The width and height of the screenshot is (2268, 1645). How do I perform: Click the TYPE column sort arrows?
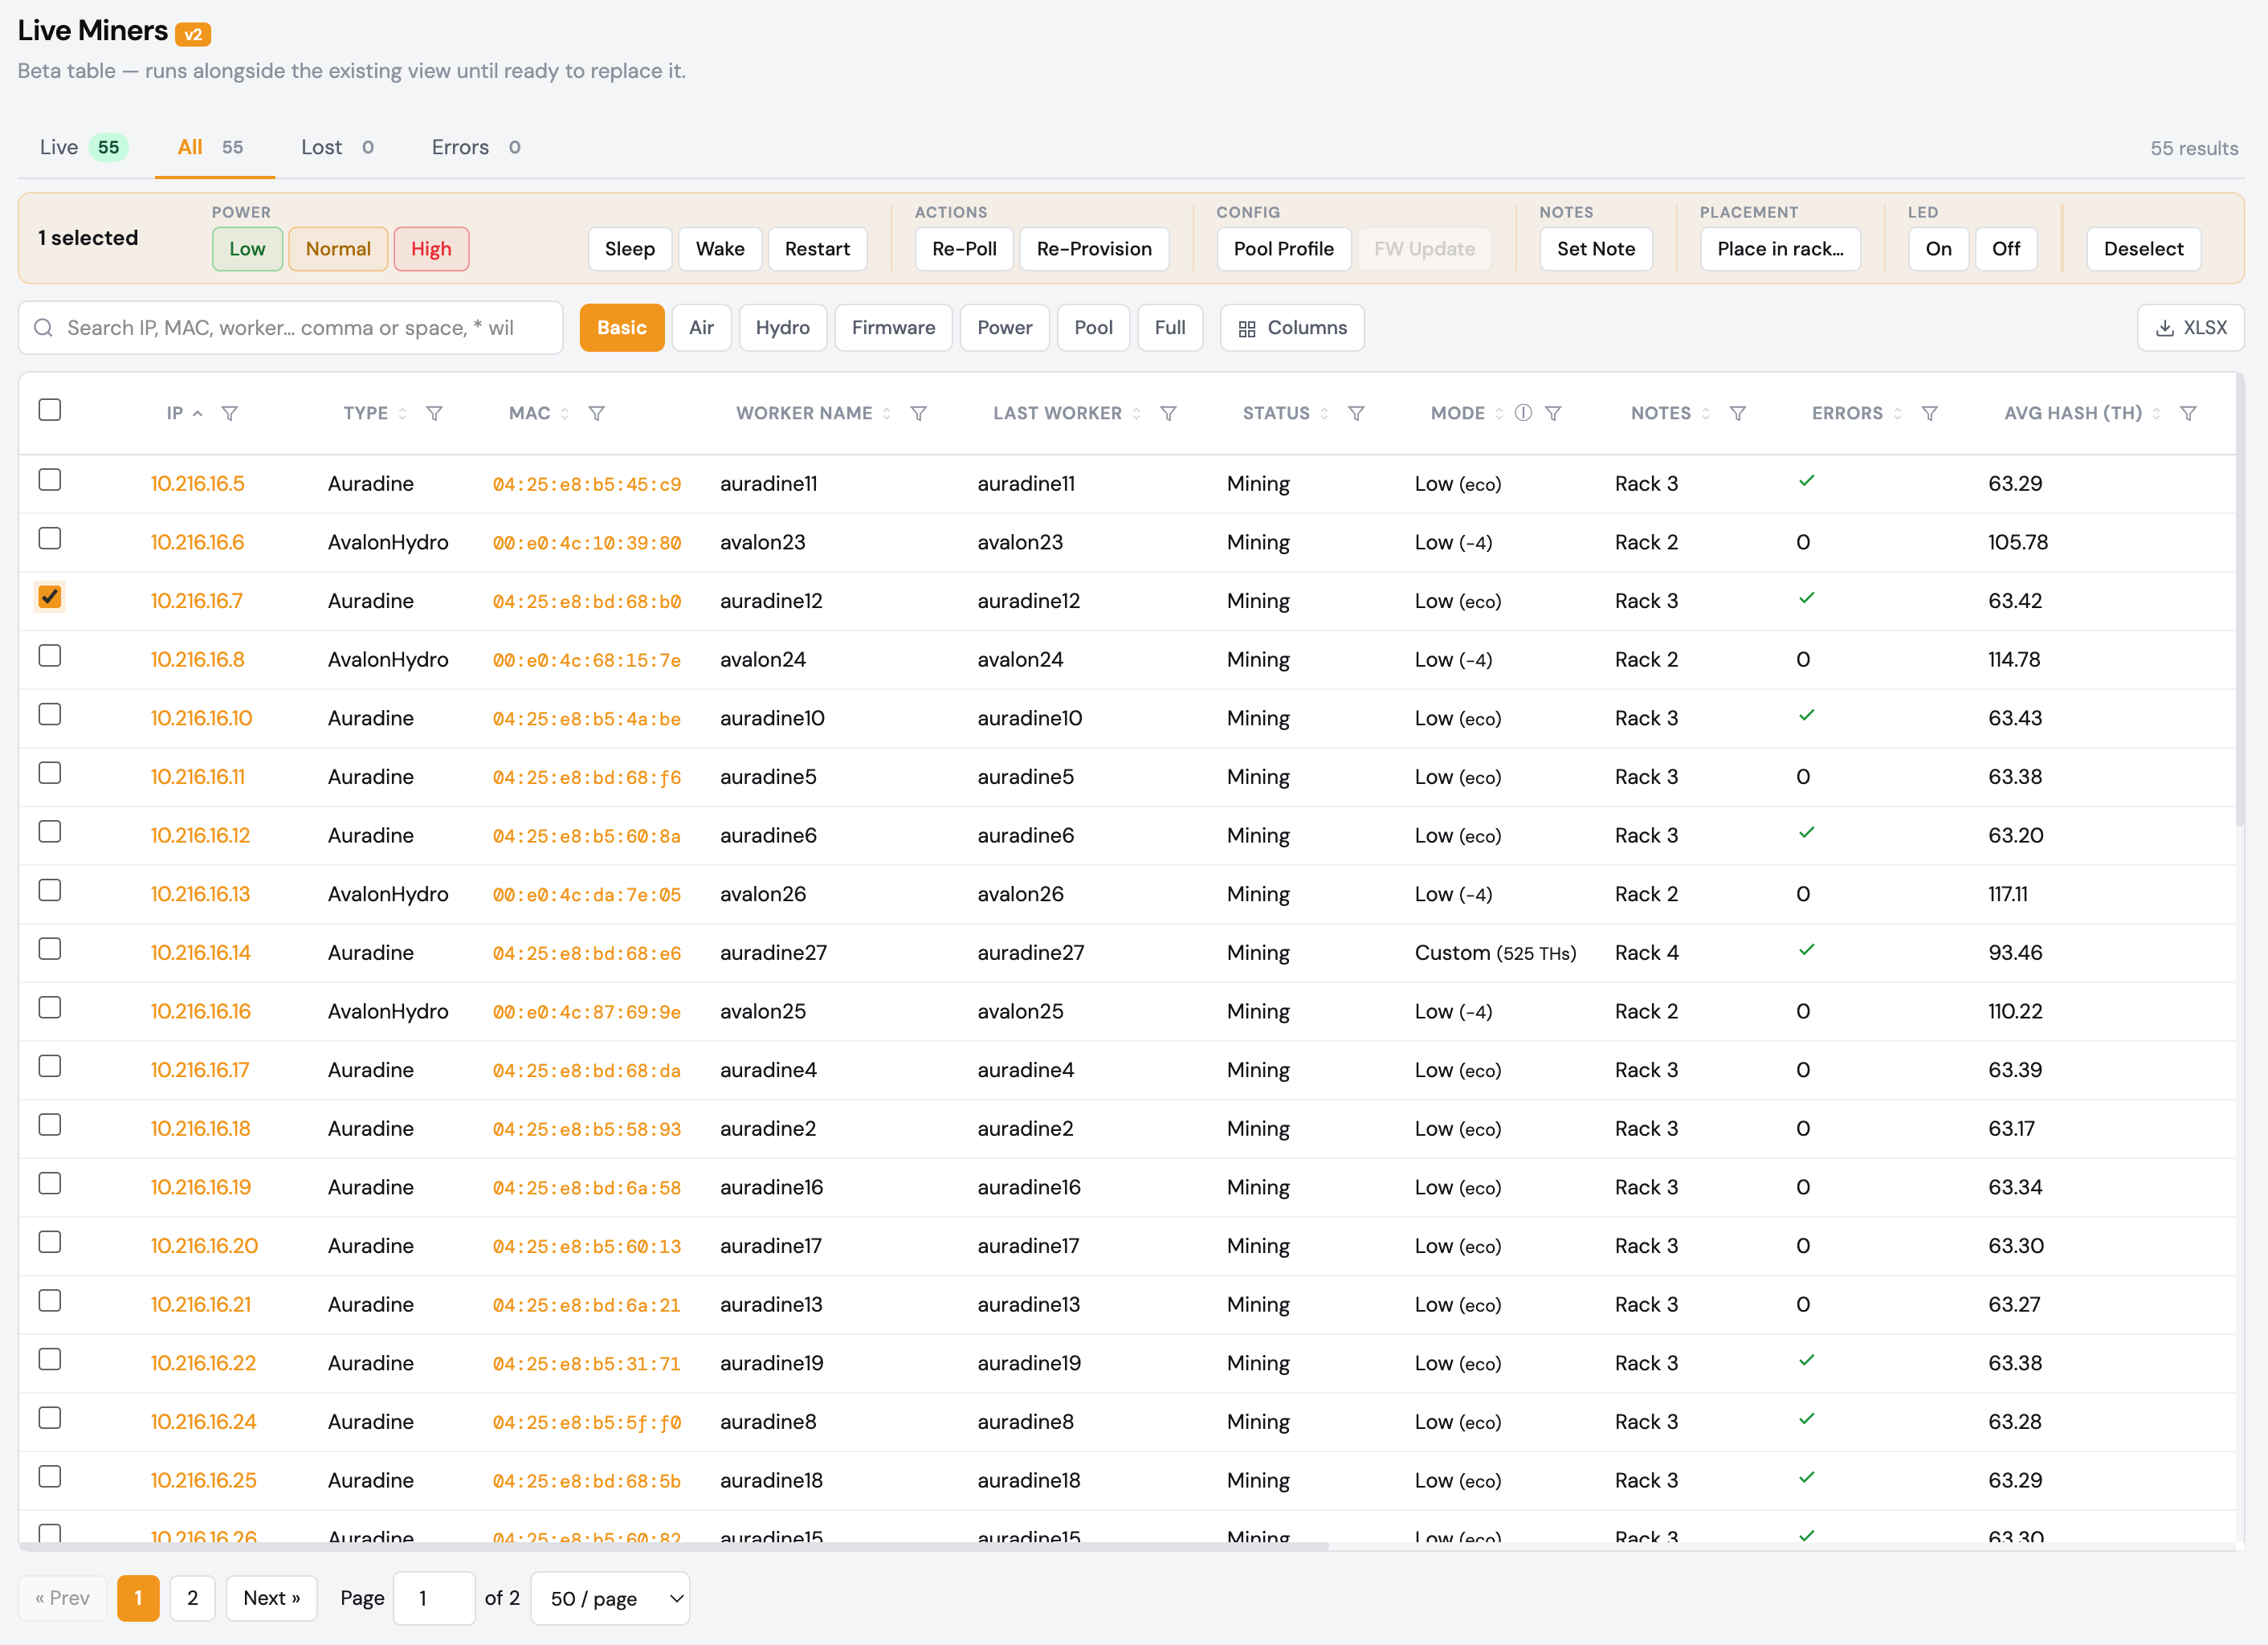click(402, 413)
